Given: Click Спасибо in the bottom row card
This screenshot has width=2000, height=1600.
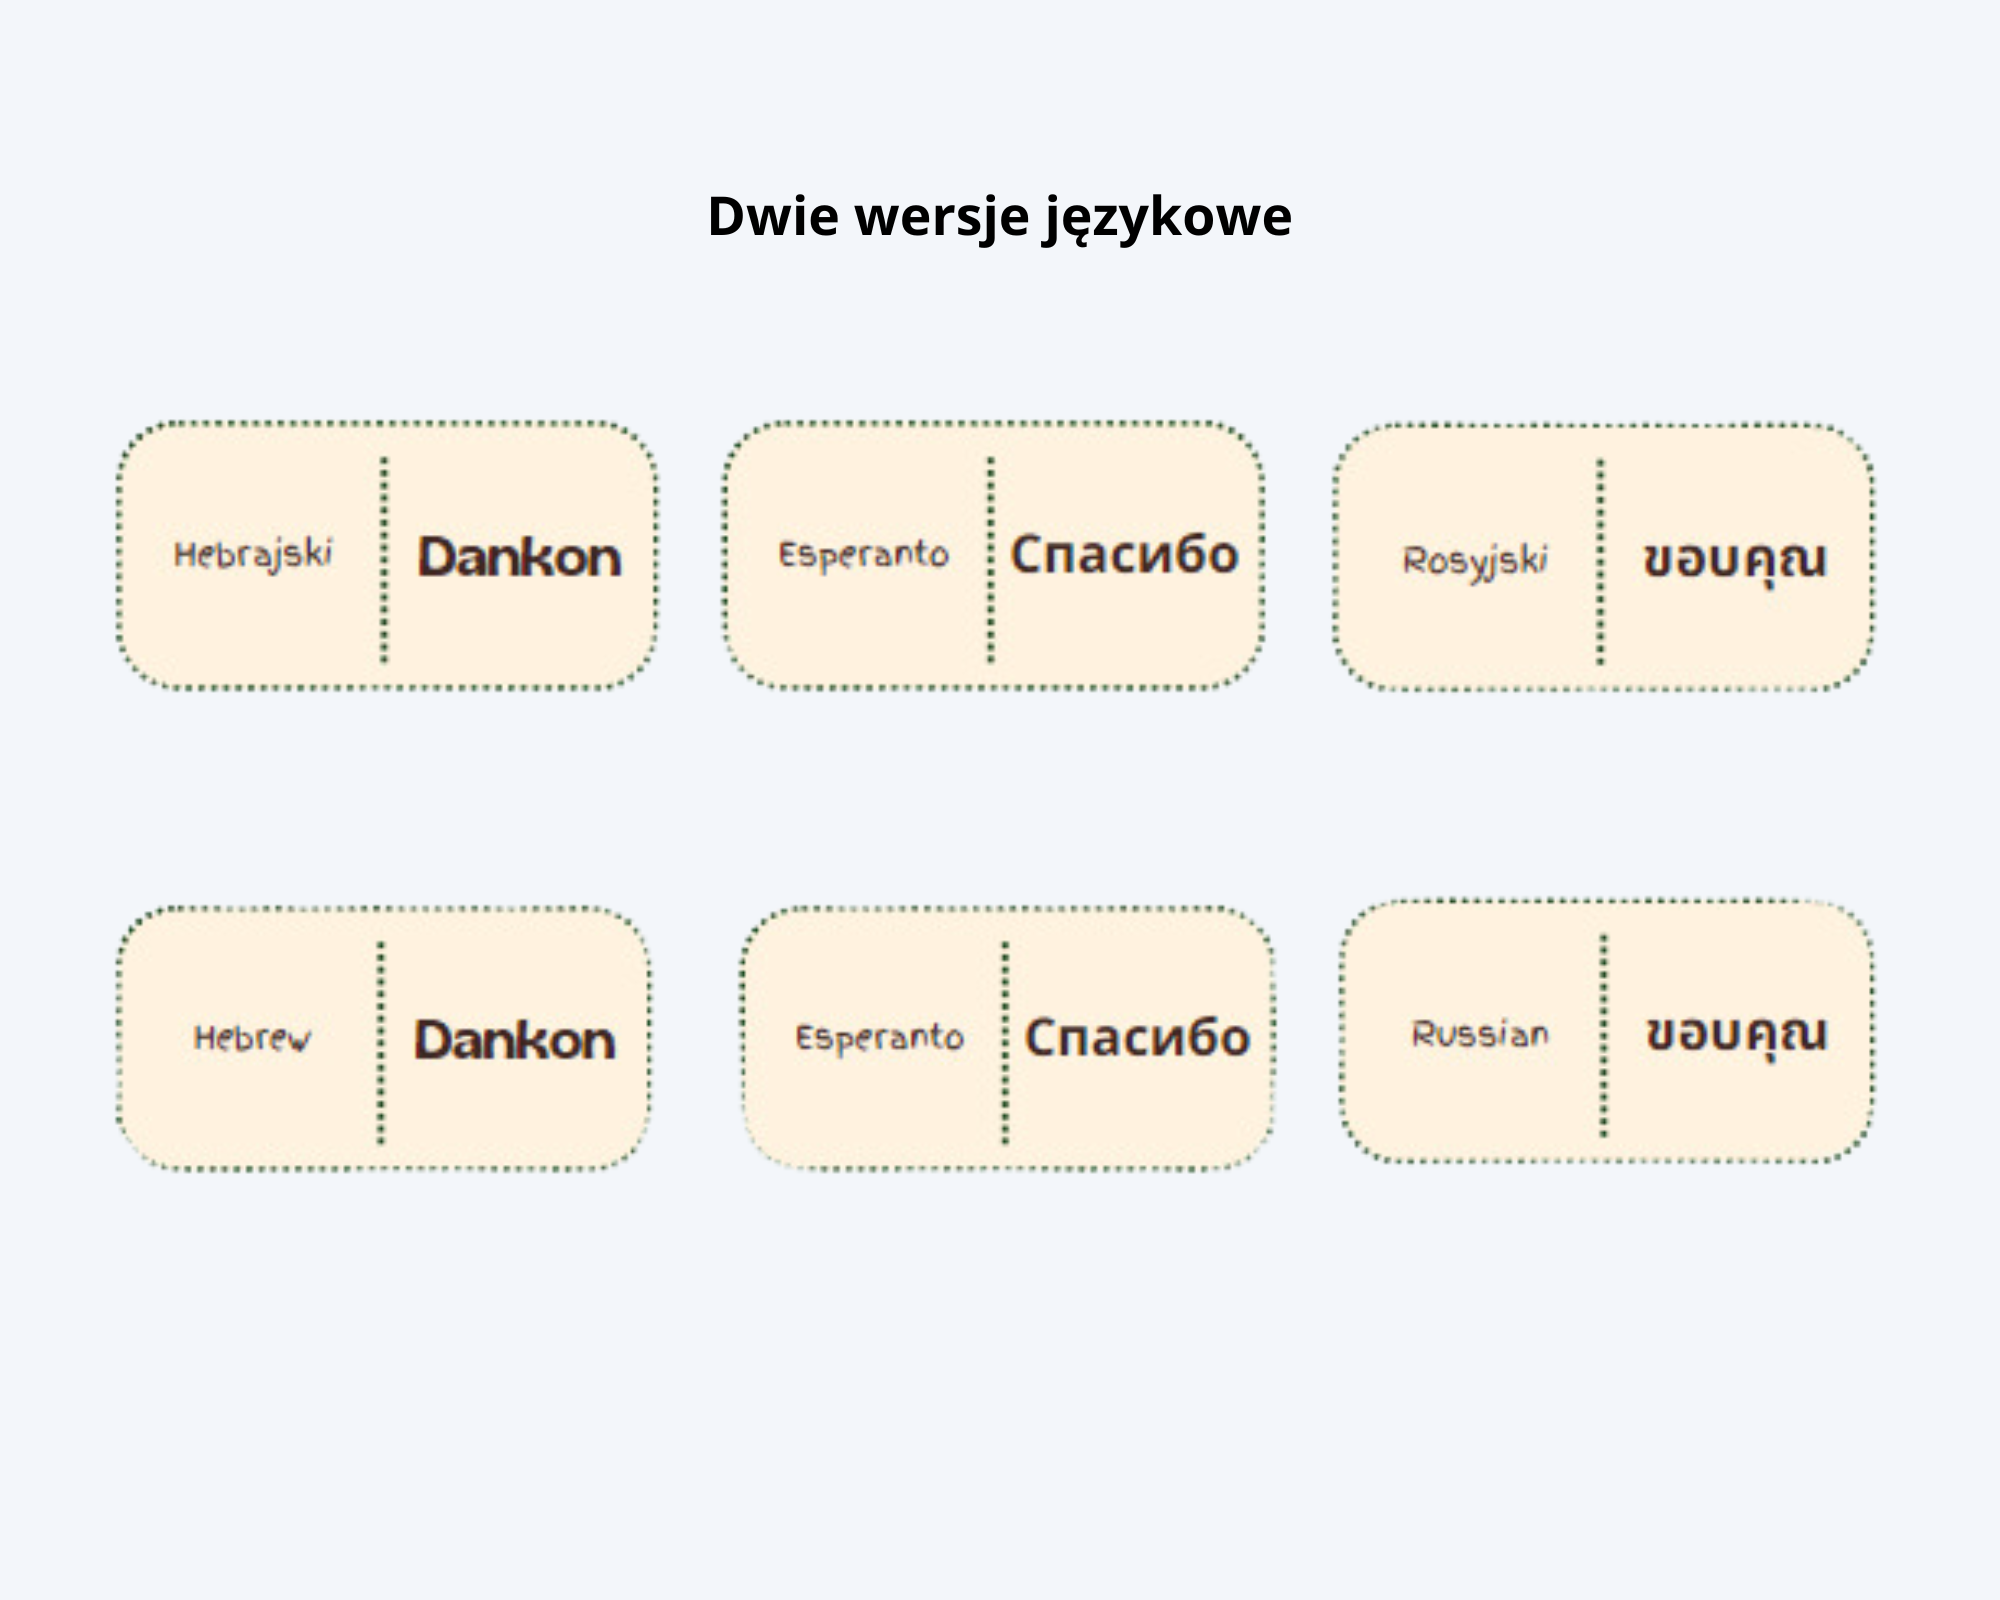Looking at the screenshot, I should (1138, 1038).
